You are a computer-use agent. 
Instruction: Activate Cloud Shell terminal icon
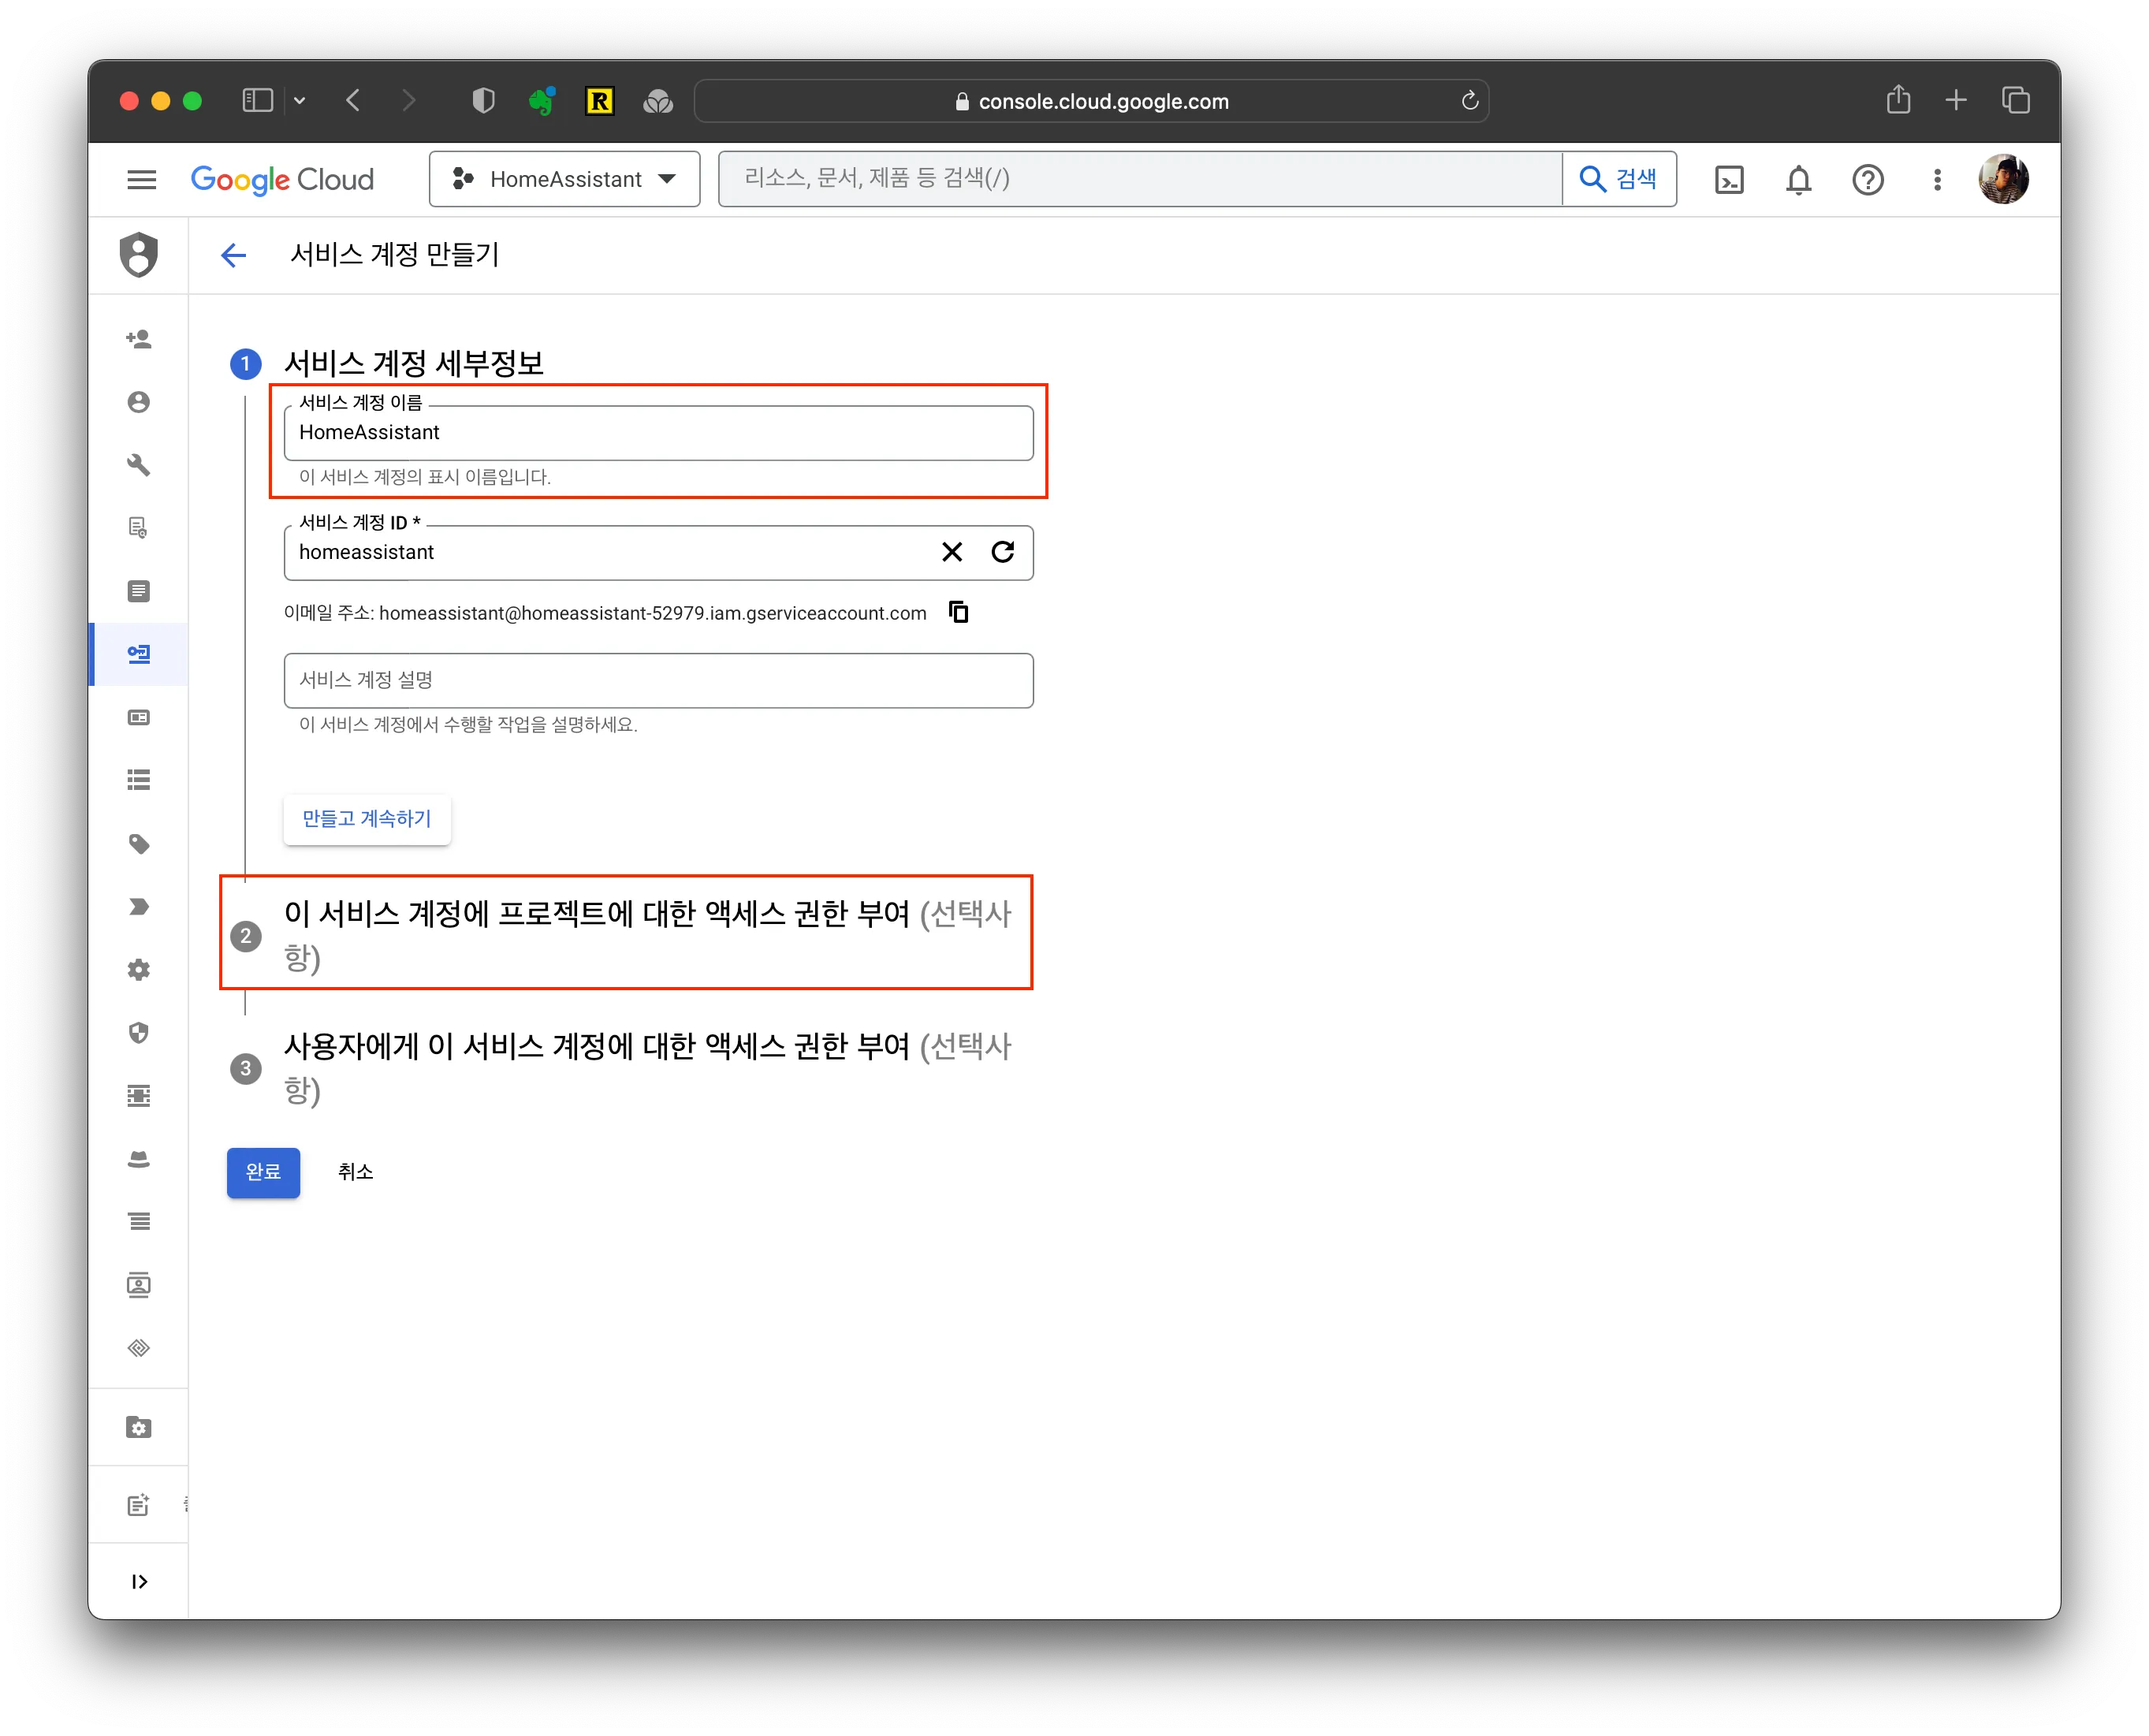pyautogui.click(x=1729, y=180)
